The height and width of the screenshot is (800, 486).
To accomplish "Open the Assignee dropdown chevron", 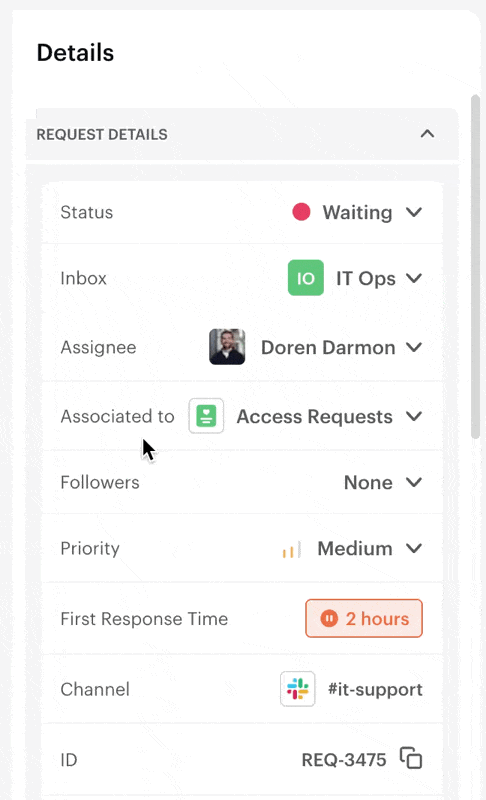I will pos(414,347).
